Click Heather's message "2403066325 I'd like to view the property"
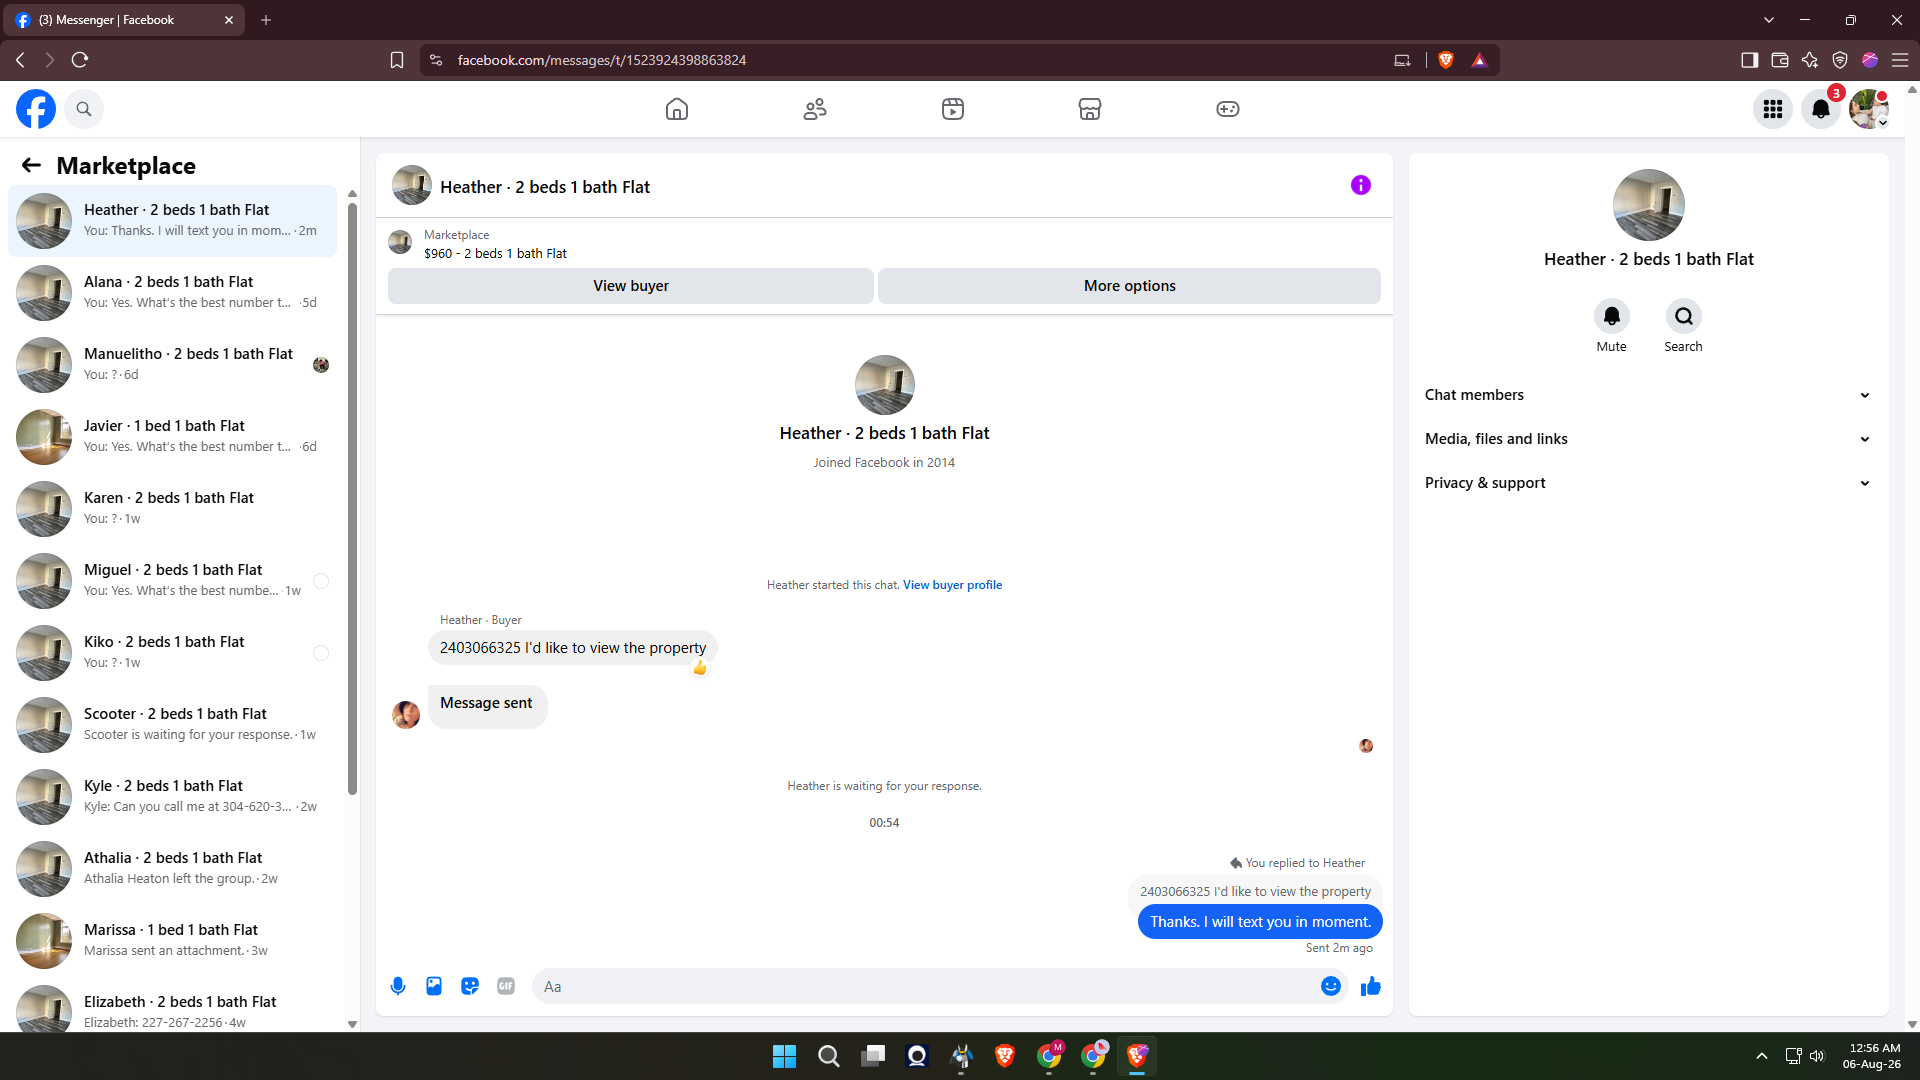The height and width of the screenshot is (1080, 1920). 573,648
